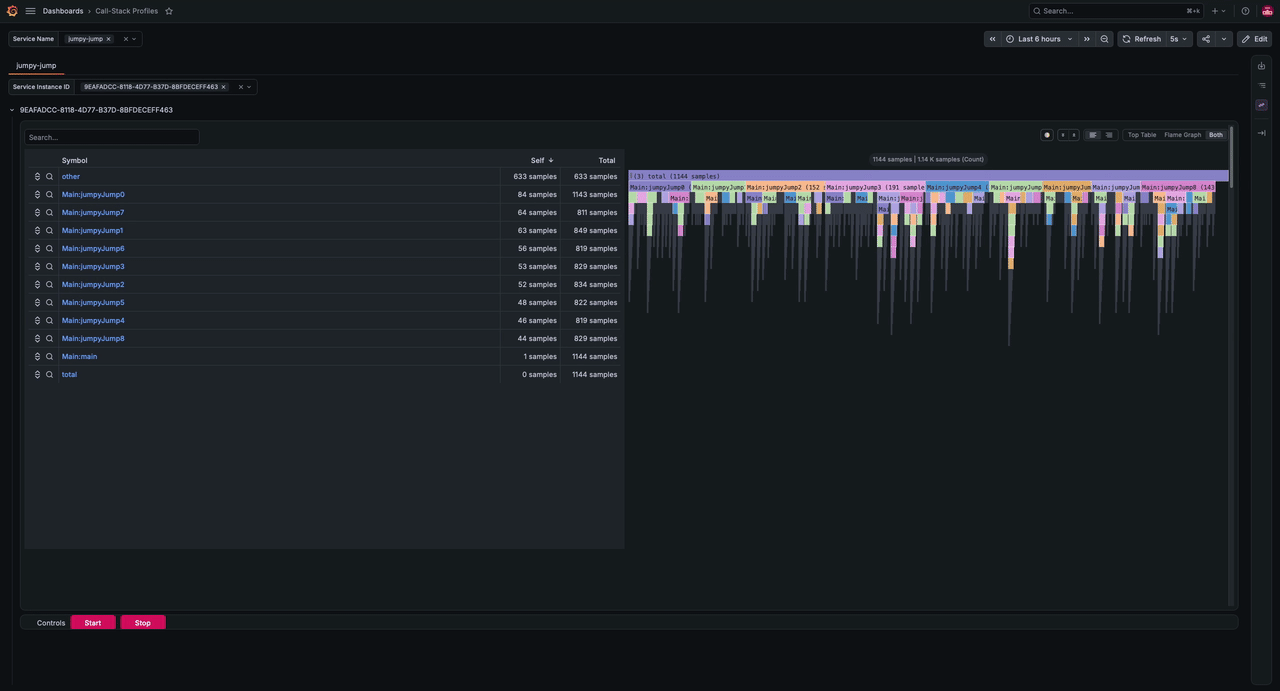
Task: Search icon for Main:jumpyJump0 row
Action: (x=49, y=195)
